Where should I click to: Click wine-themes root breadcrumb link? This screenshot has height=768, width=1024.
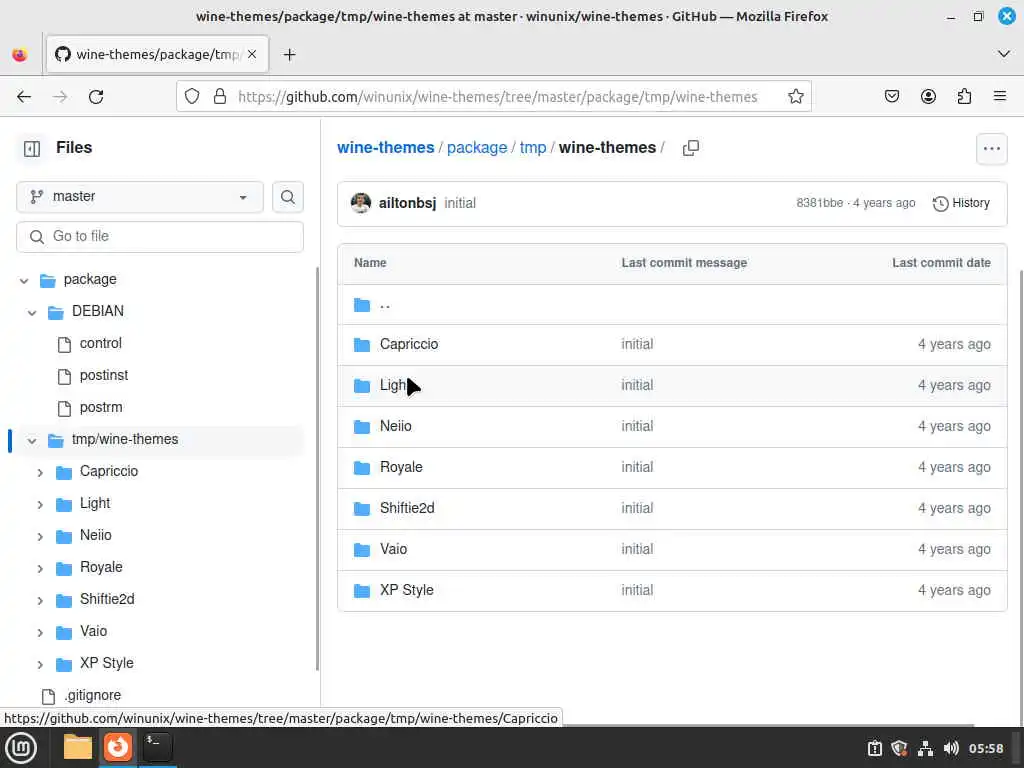pos(385,148)
